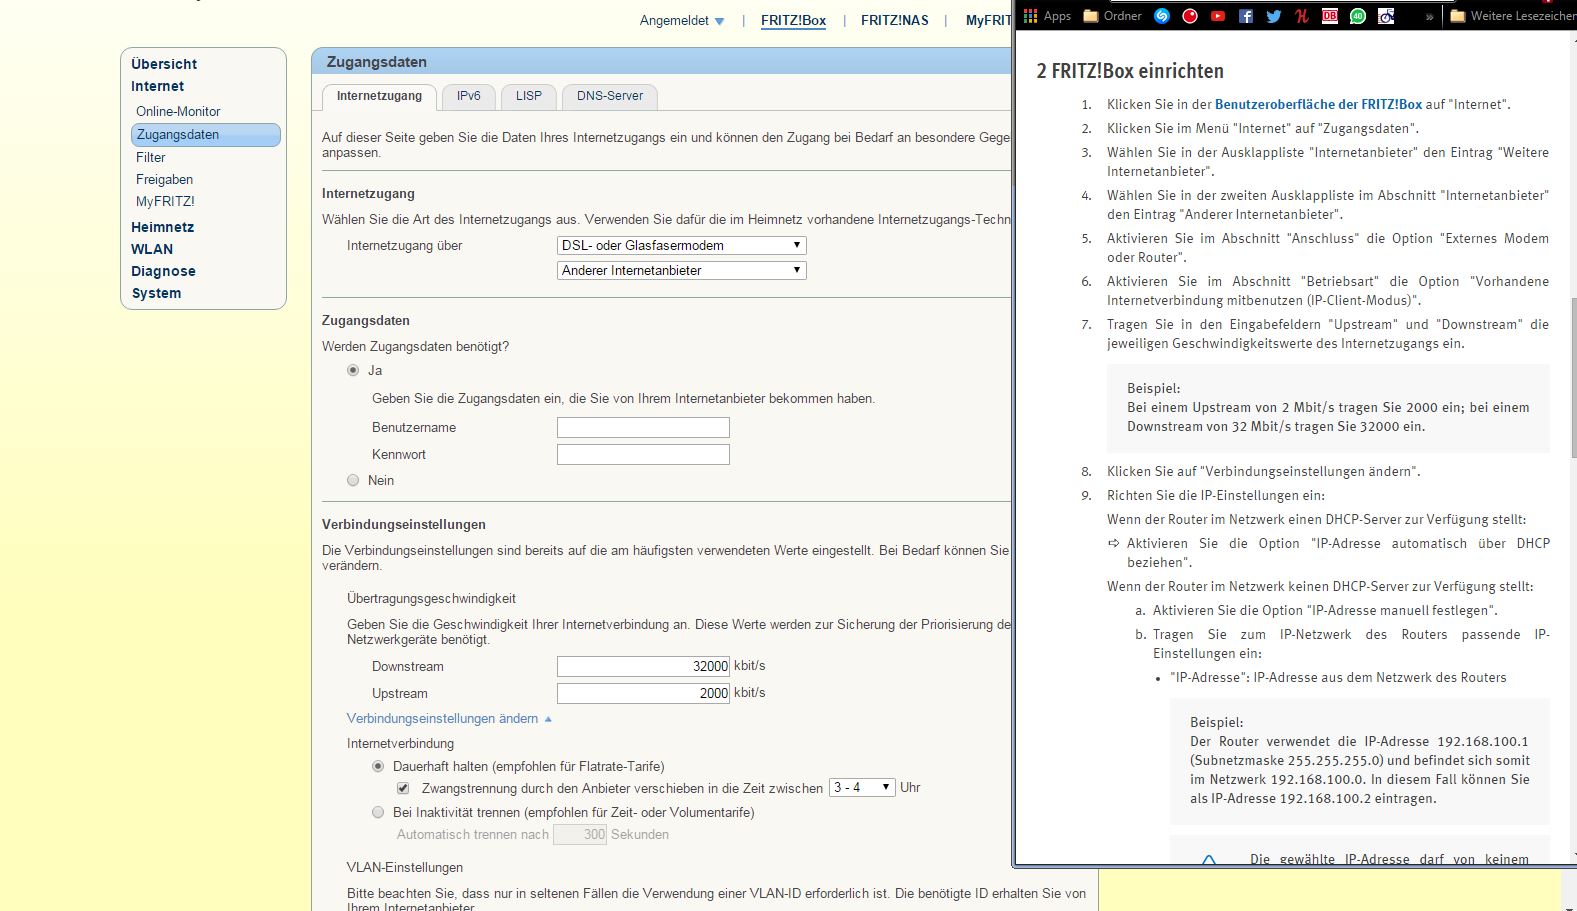Open Online-Monitor in the sidebar
Screen dimensions: 1577x911
[x=178, y=111]
